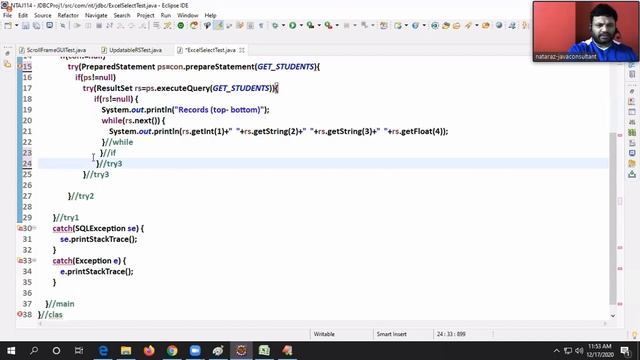Place cursor on the }//try2 line
Screen dimensions: 640x360
[81, 196]
